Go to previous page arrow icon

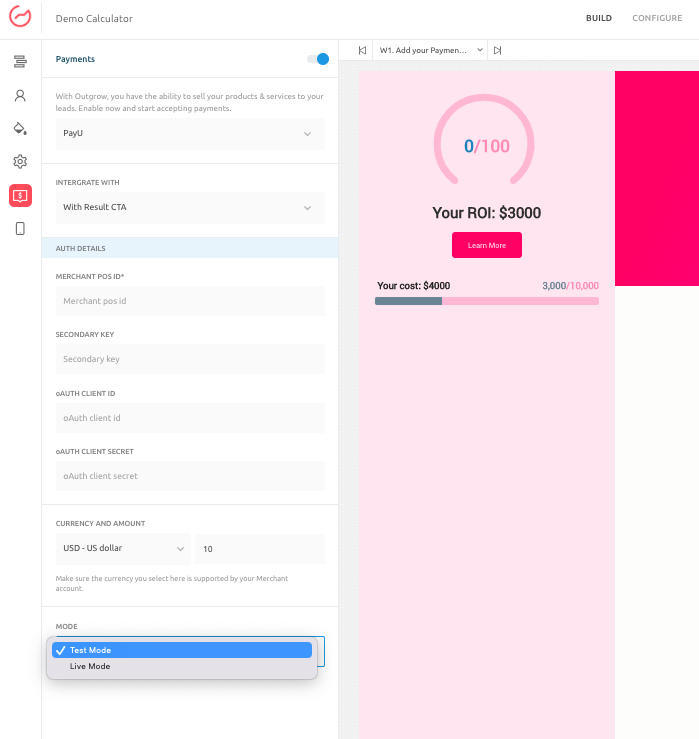[x=362, y=50]
